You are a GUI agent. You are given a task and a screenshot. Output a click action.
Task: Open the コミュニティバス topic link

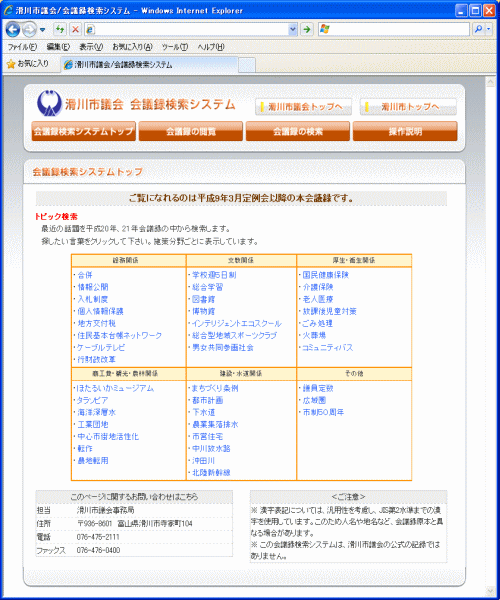tap(328, 347)
